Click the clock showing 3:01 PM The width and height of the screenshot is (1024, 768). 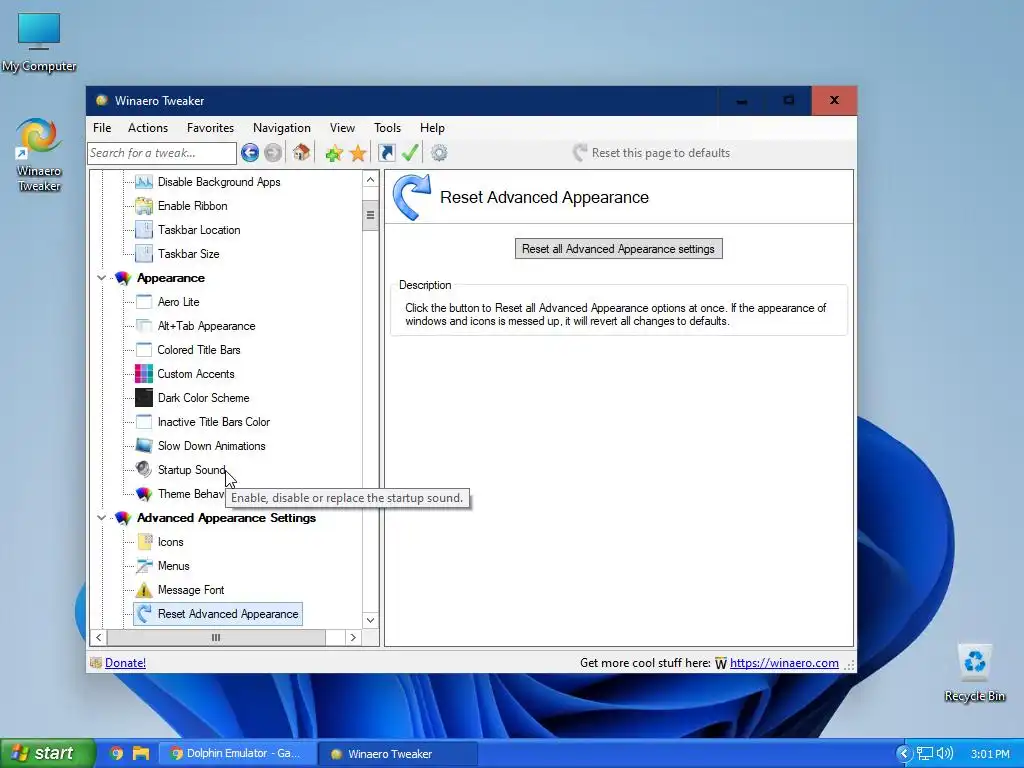(990, 754)
